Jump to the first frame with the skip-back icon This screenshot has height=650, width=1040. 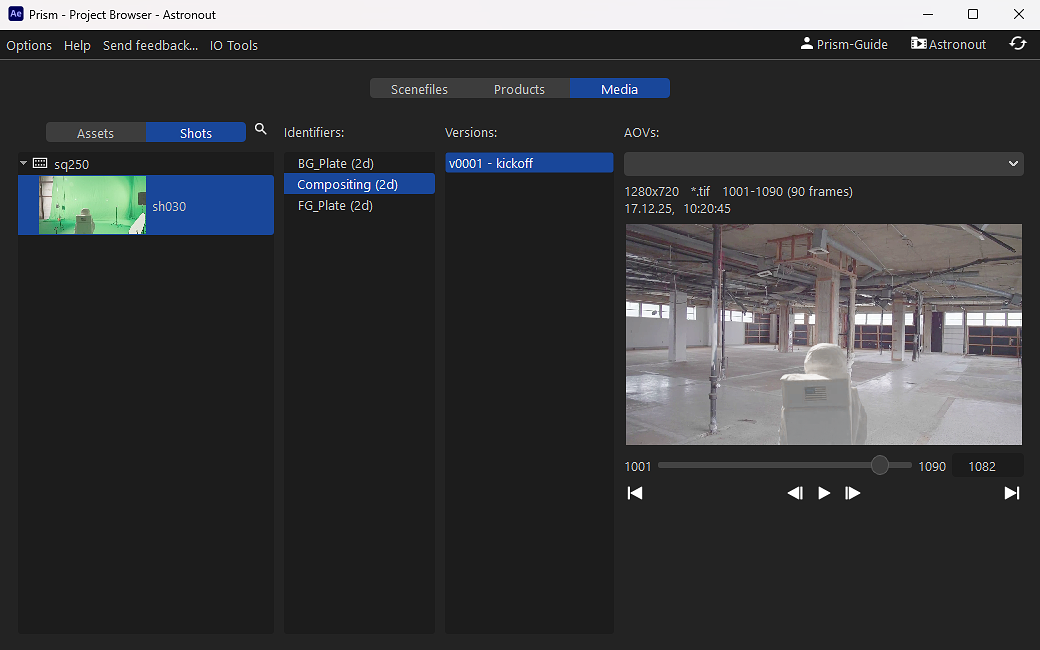(x=635, y=492)
